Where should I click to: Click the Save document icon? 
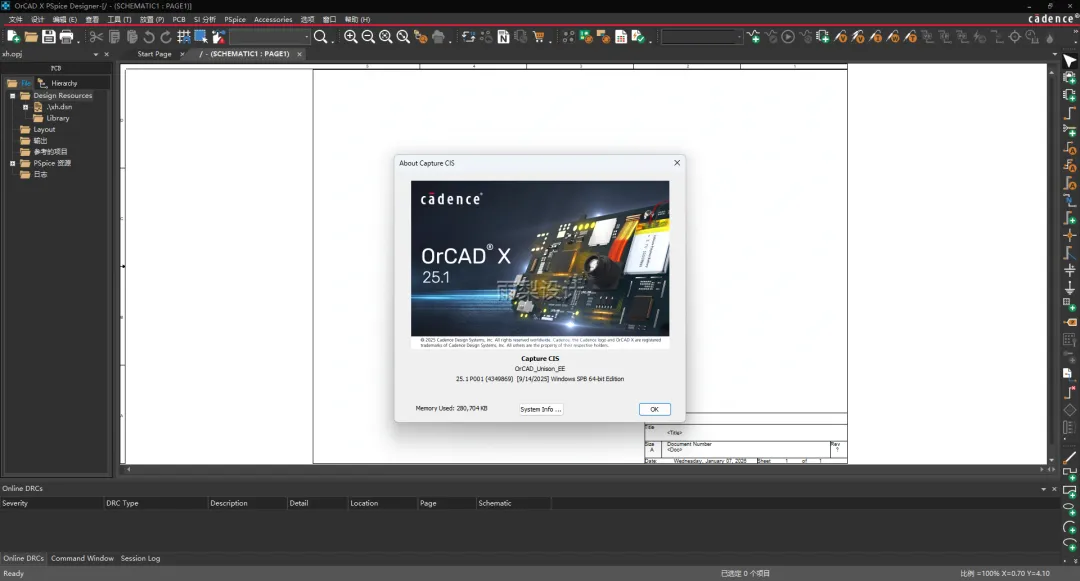[x=48, y=37]
